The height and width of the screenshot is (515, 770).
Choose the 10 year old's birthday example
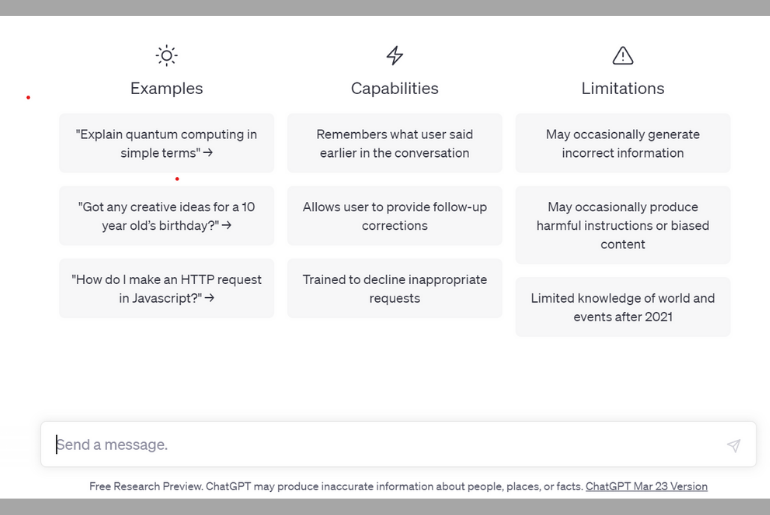[166, 216]
